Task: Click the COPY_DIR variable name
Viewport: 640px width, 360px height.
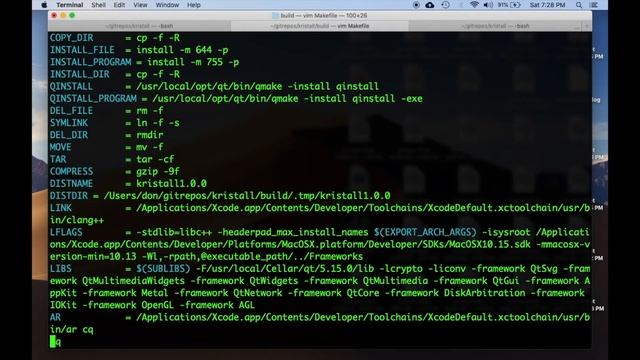Action: pos(71,38)
